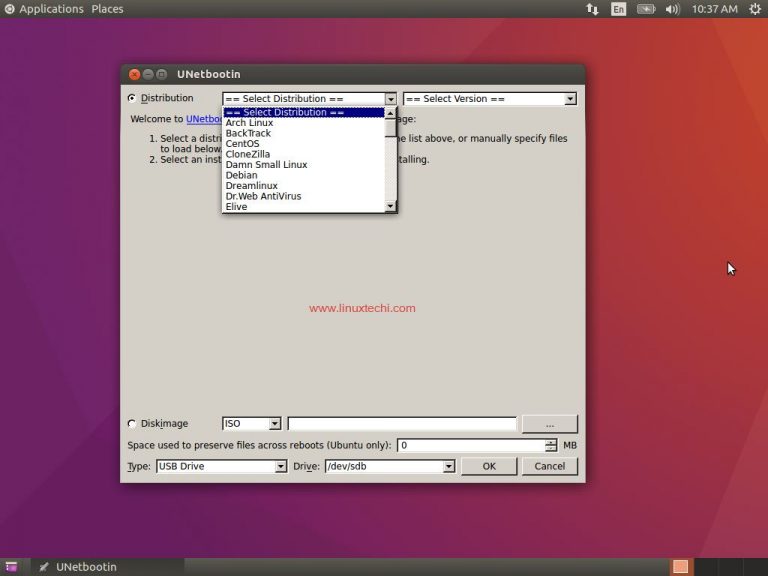
Task: Open the sound volume indicator
Action: (672, 9)
